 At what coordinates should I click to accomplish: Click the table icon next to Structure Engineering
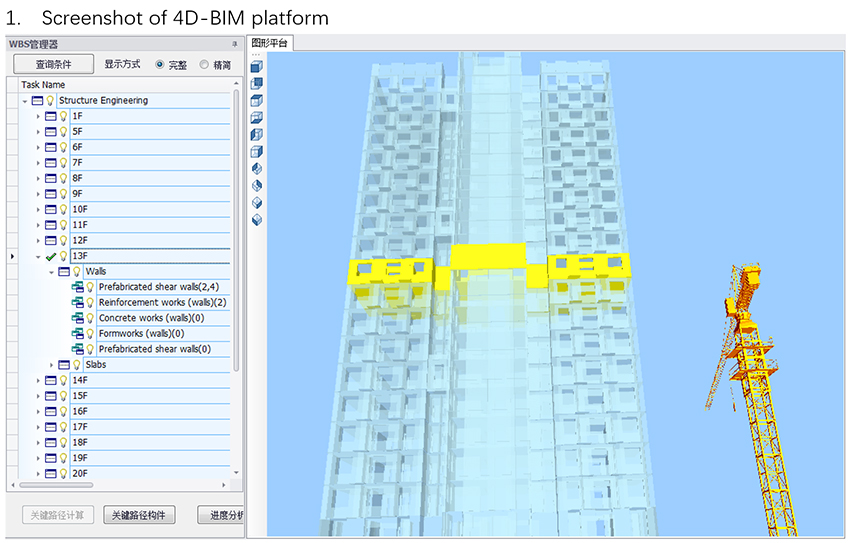click(x=38, y=100)
